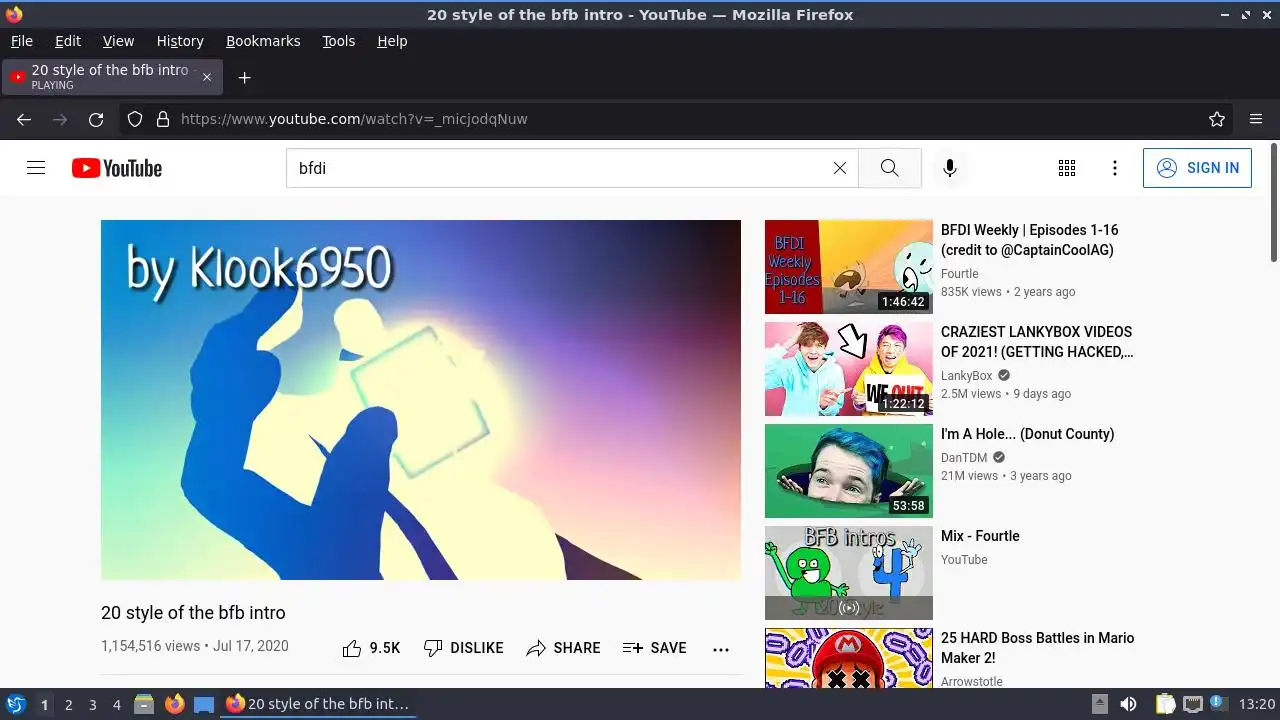Open the View menu
1280x720 pixels.
[118, 41]
